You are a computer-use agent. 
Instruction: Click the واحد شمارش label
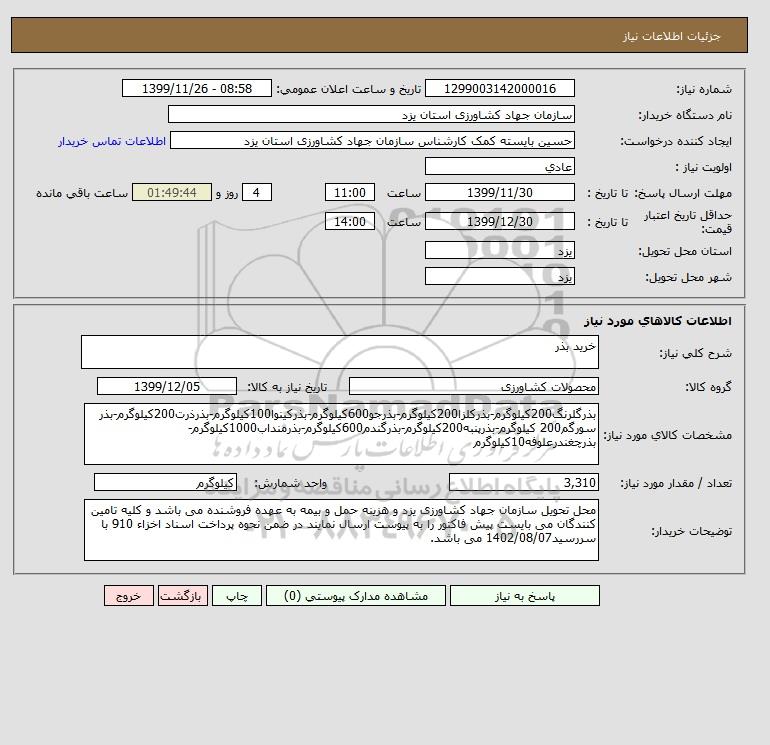[290, 483]
